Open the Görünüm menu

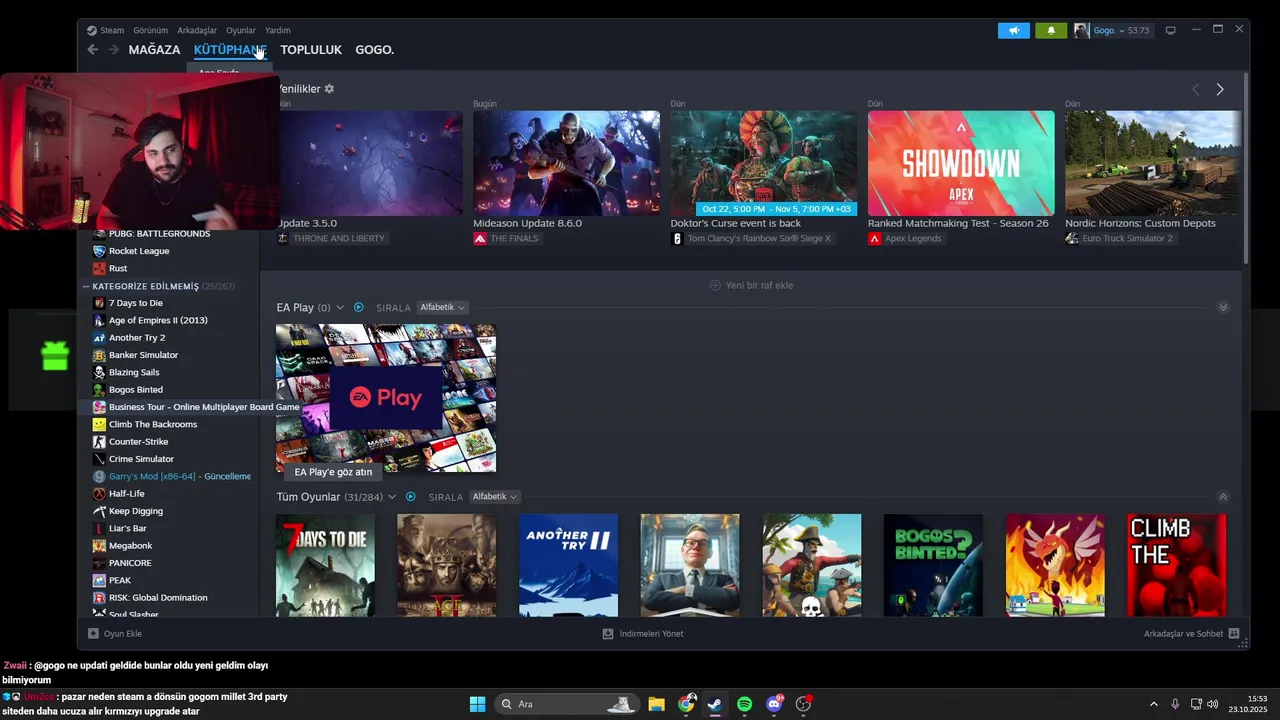point(151,31)
